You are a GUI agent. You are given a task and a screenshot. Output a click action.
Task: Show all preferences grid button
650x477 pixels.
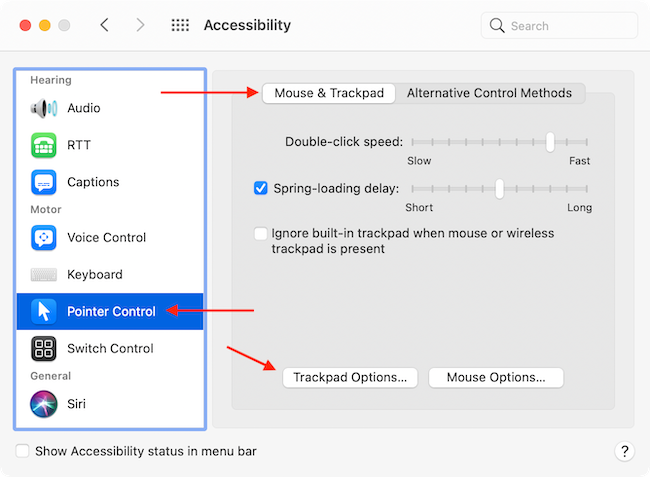[180, 26]
